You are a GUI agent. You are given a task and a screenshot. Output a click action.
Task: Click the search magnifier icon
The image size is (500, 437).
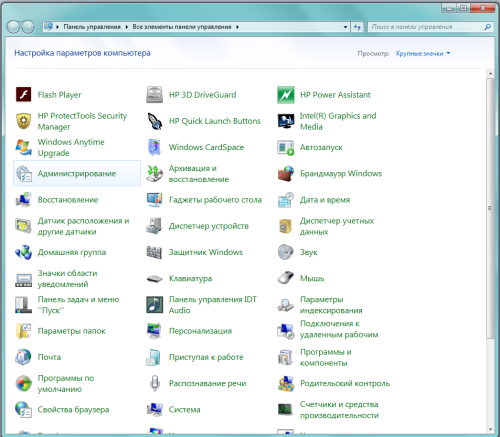(x=487, y=27)
